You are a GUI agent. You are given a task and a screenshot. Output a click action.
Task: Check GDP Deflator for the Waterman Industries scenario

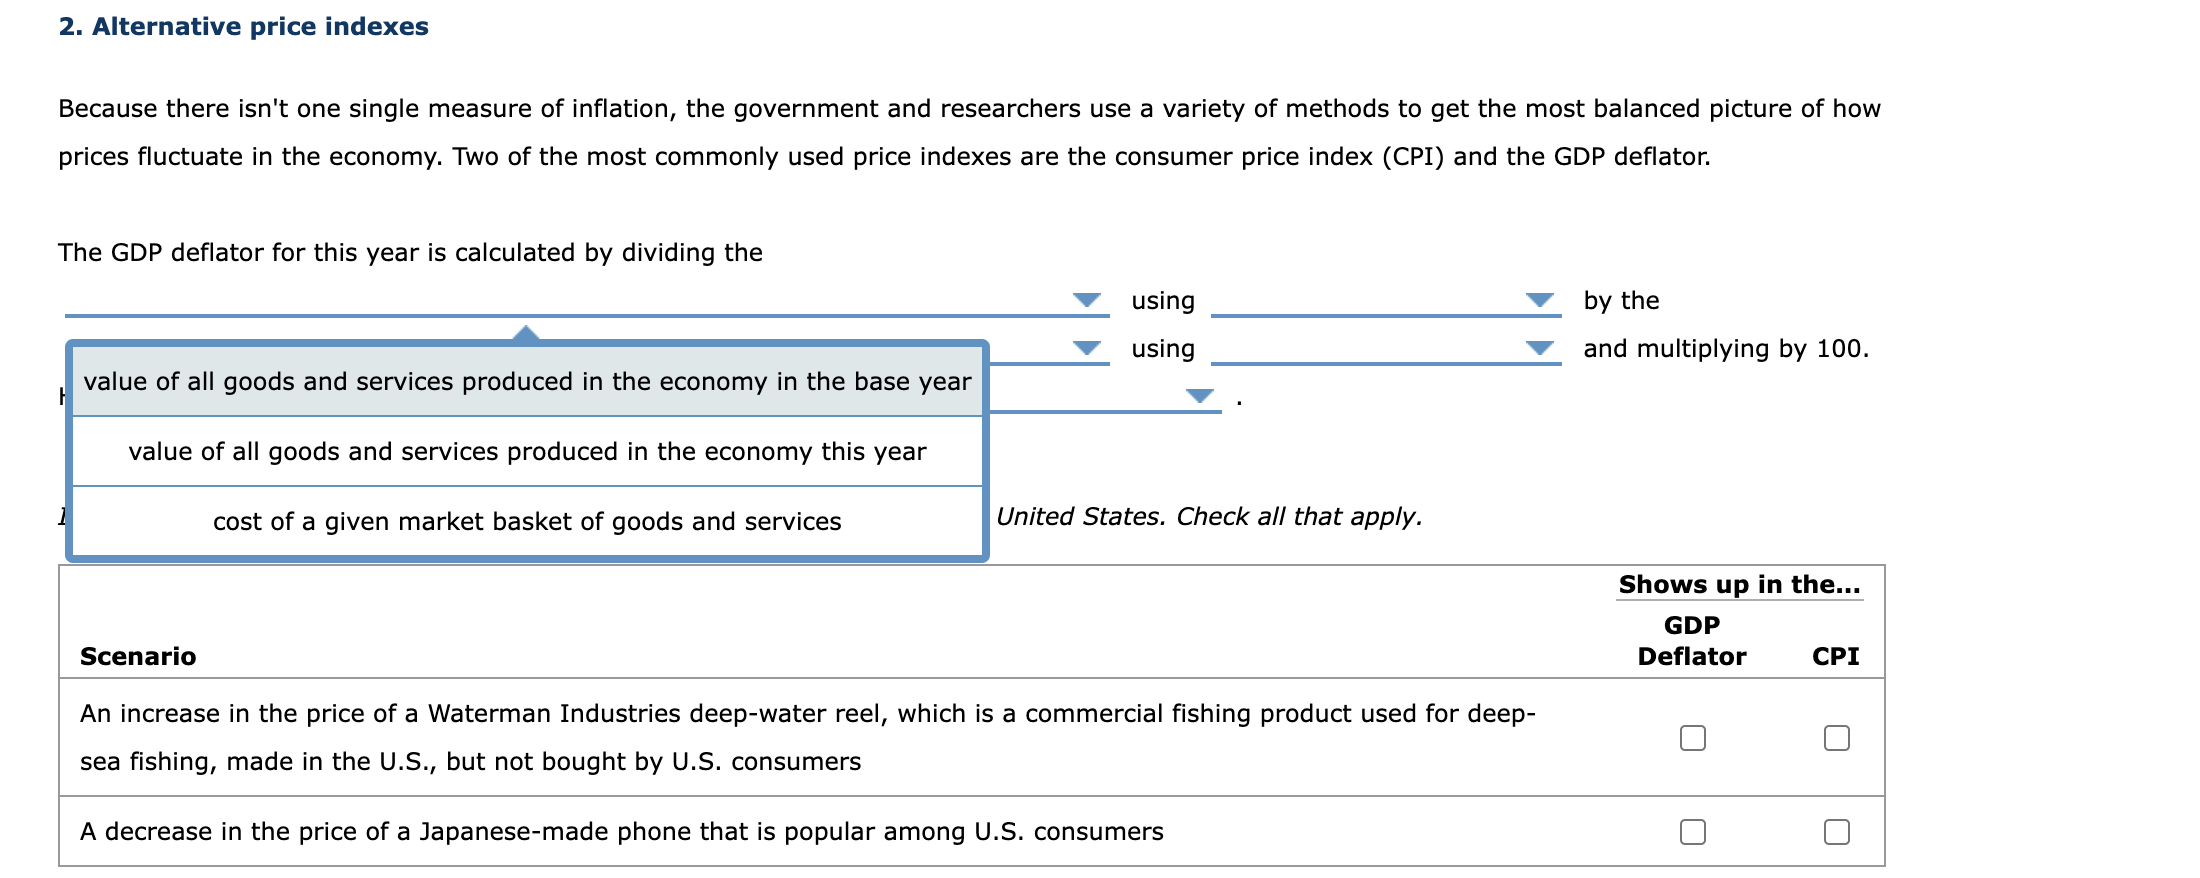pyautogui.click(x=1692, y=737)
